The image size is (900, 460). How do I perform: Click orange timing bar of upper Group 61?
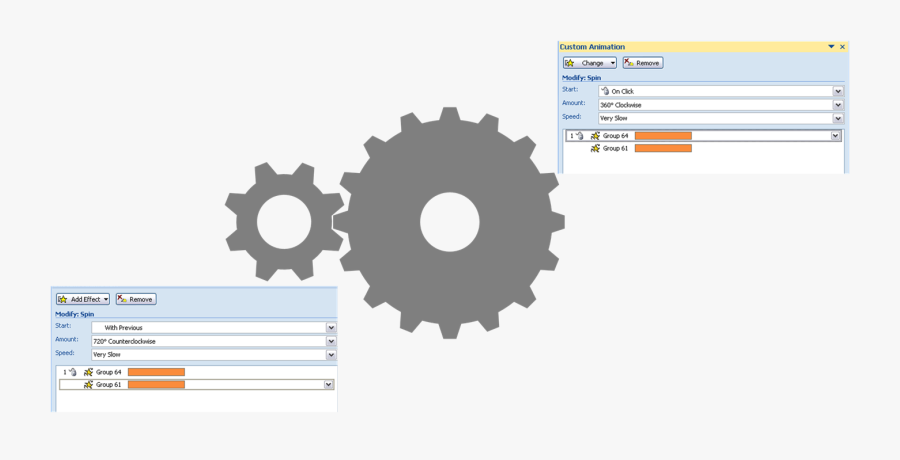663,148
